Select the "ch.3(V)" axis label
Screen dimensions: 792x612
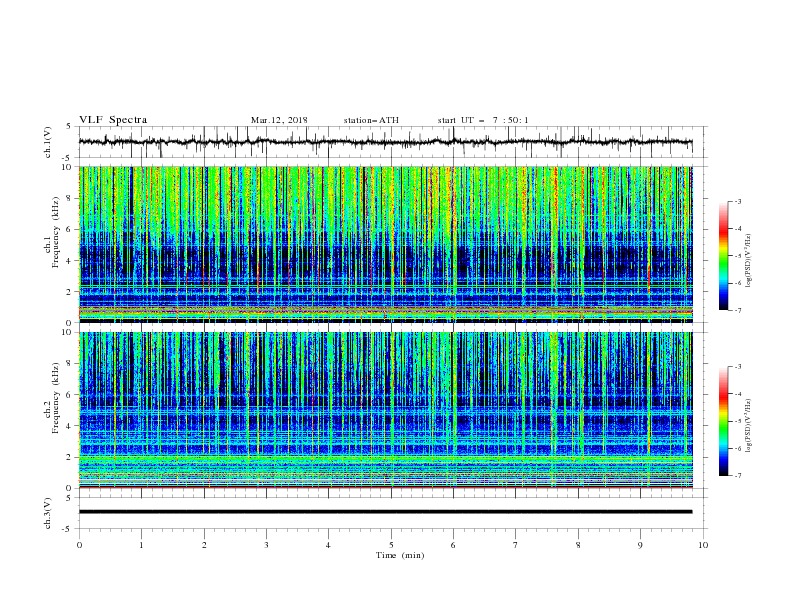48,513
